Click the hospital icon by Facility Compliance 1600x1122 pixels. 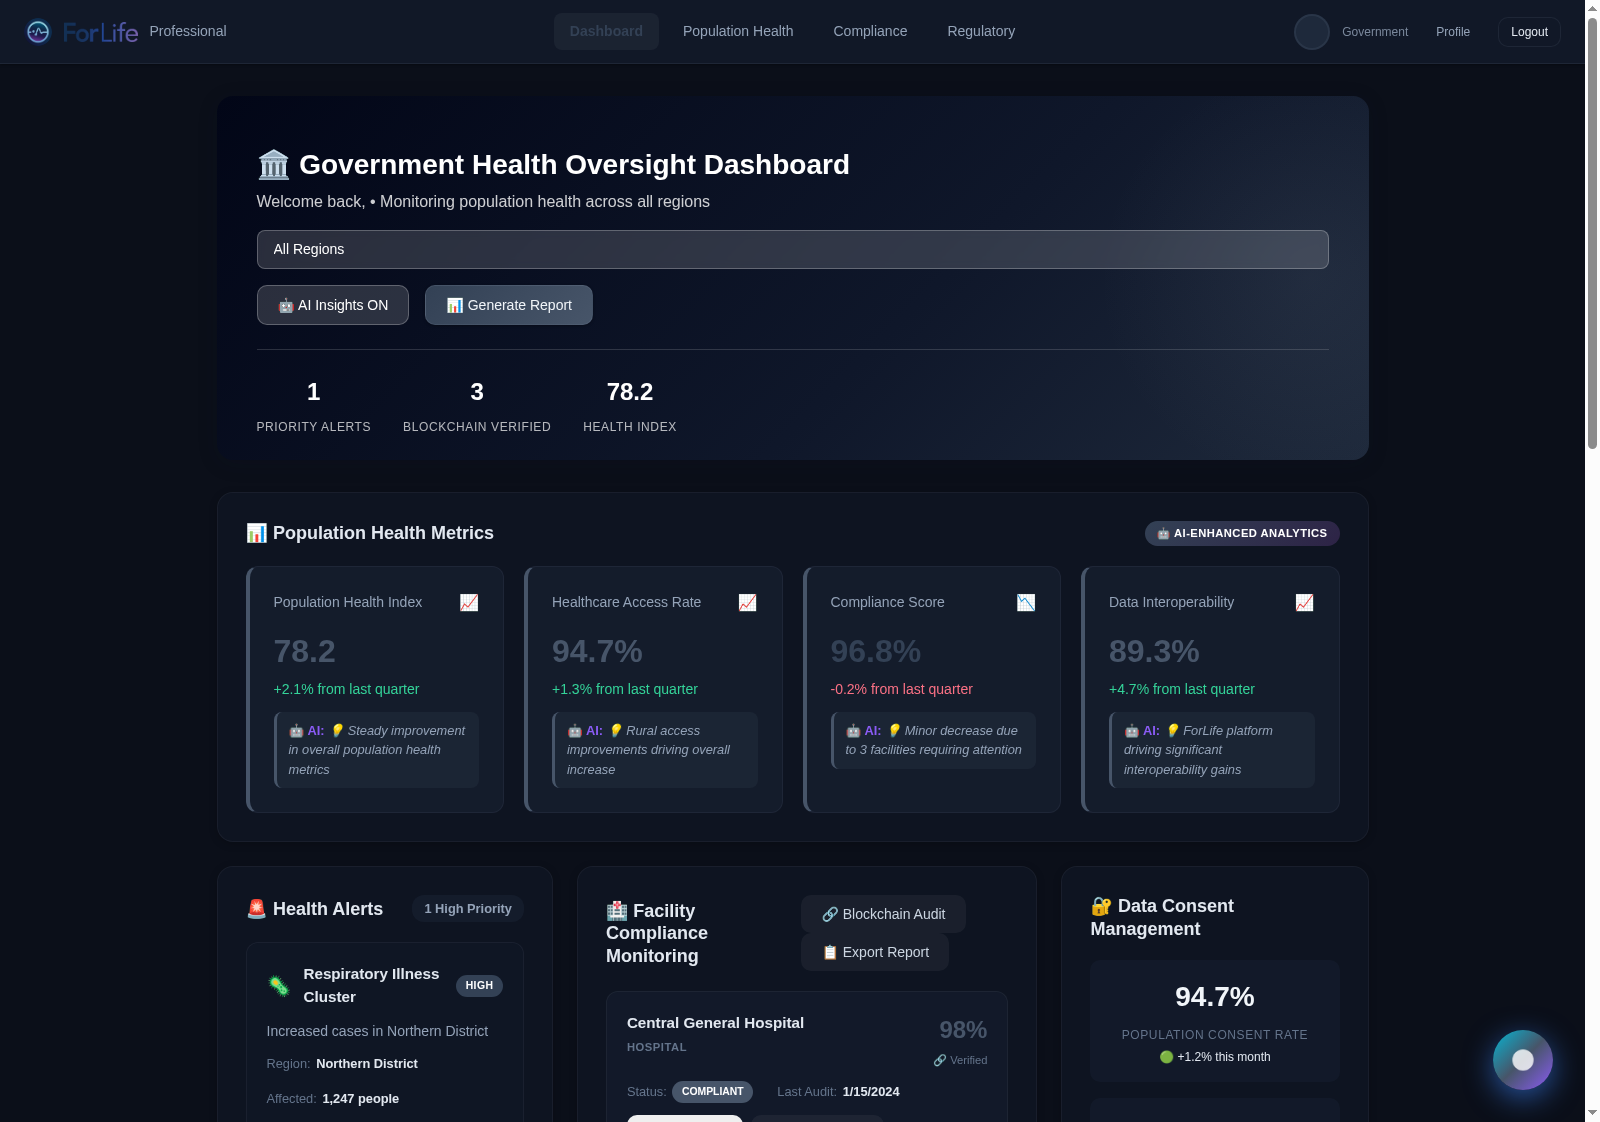(617, 911)
